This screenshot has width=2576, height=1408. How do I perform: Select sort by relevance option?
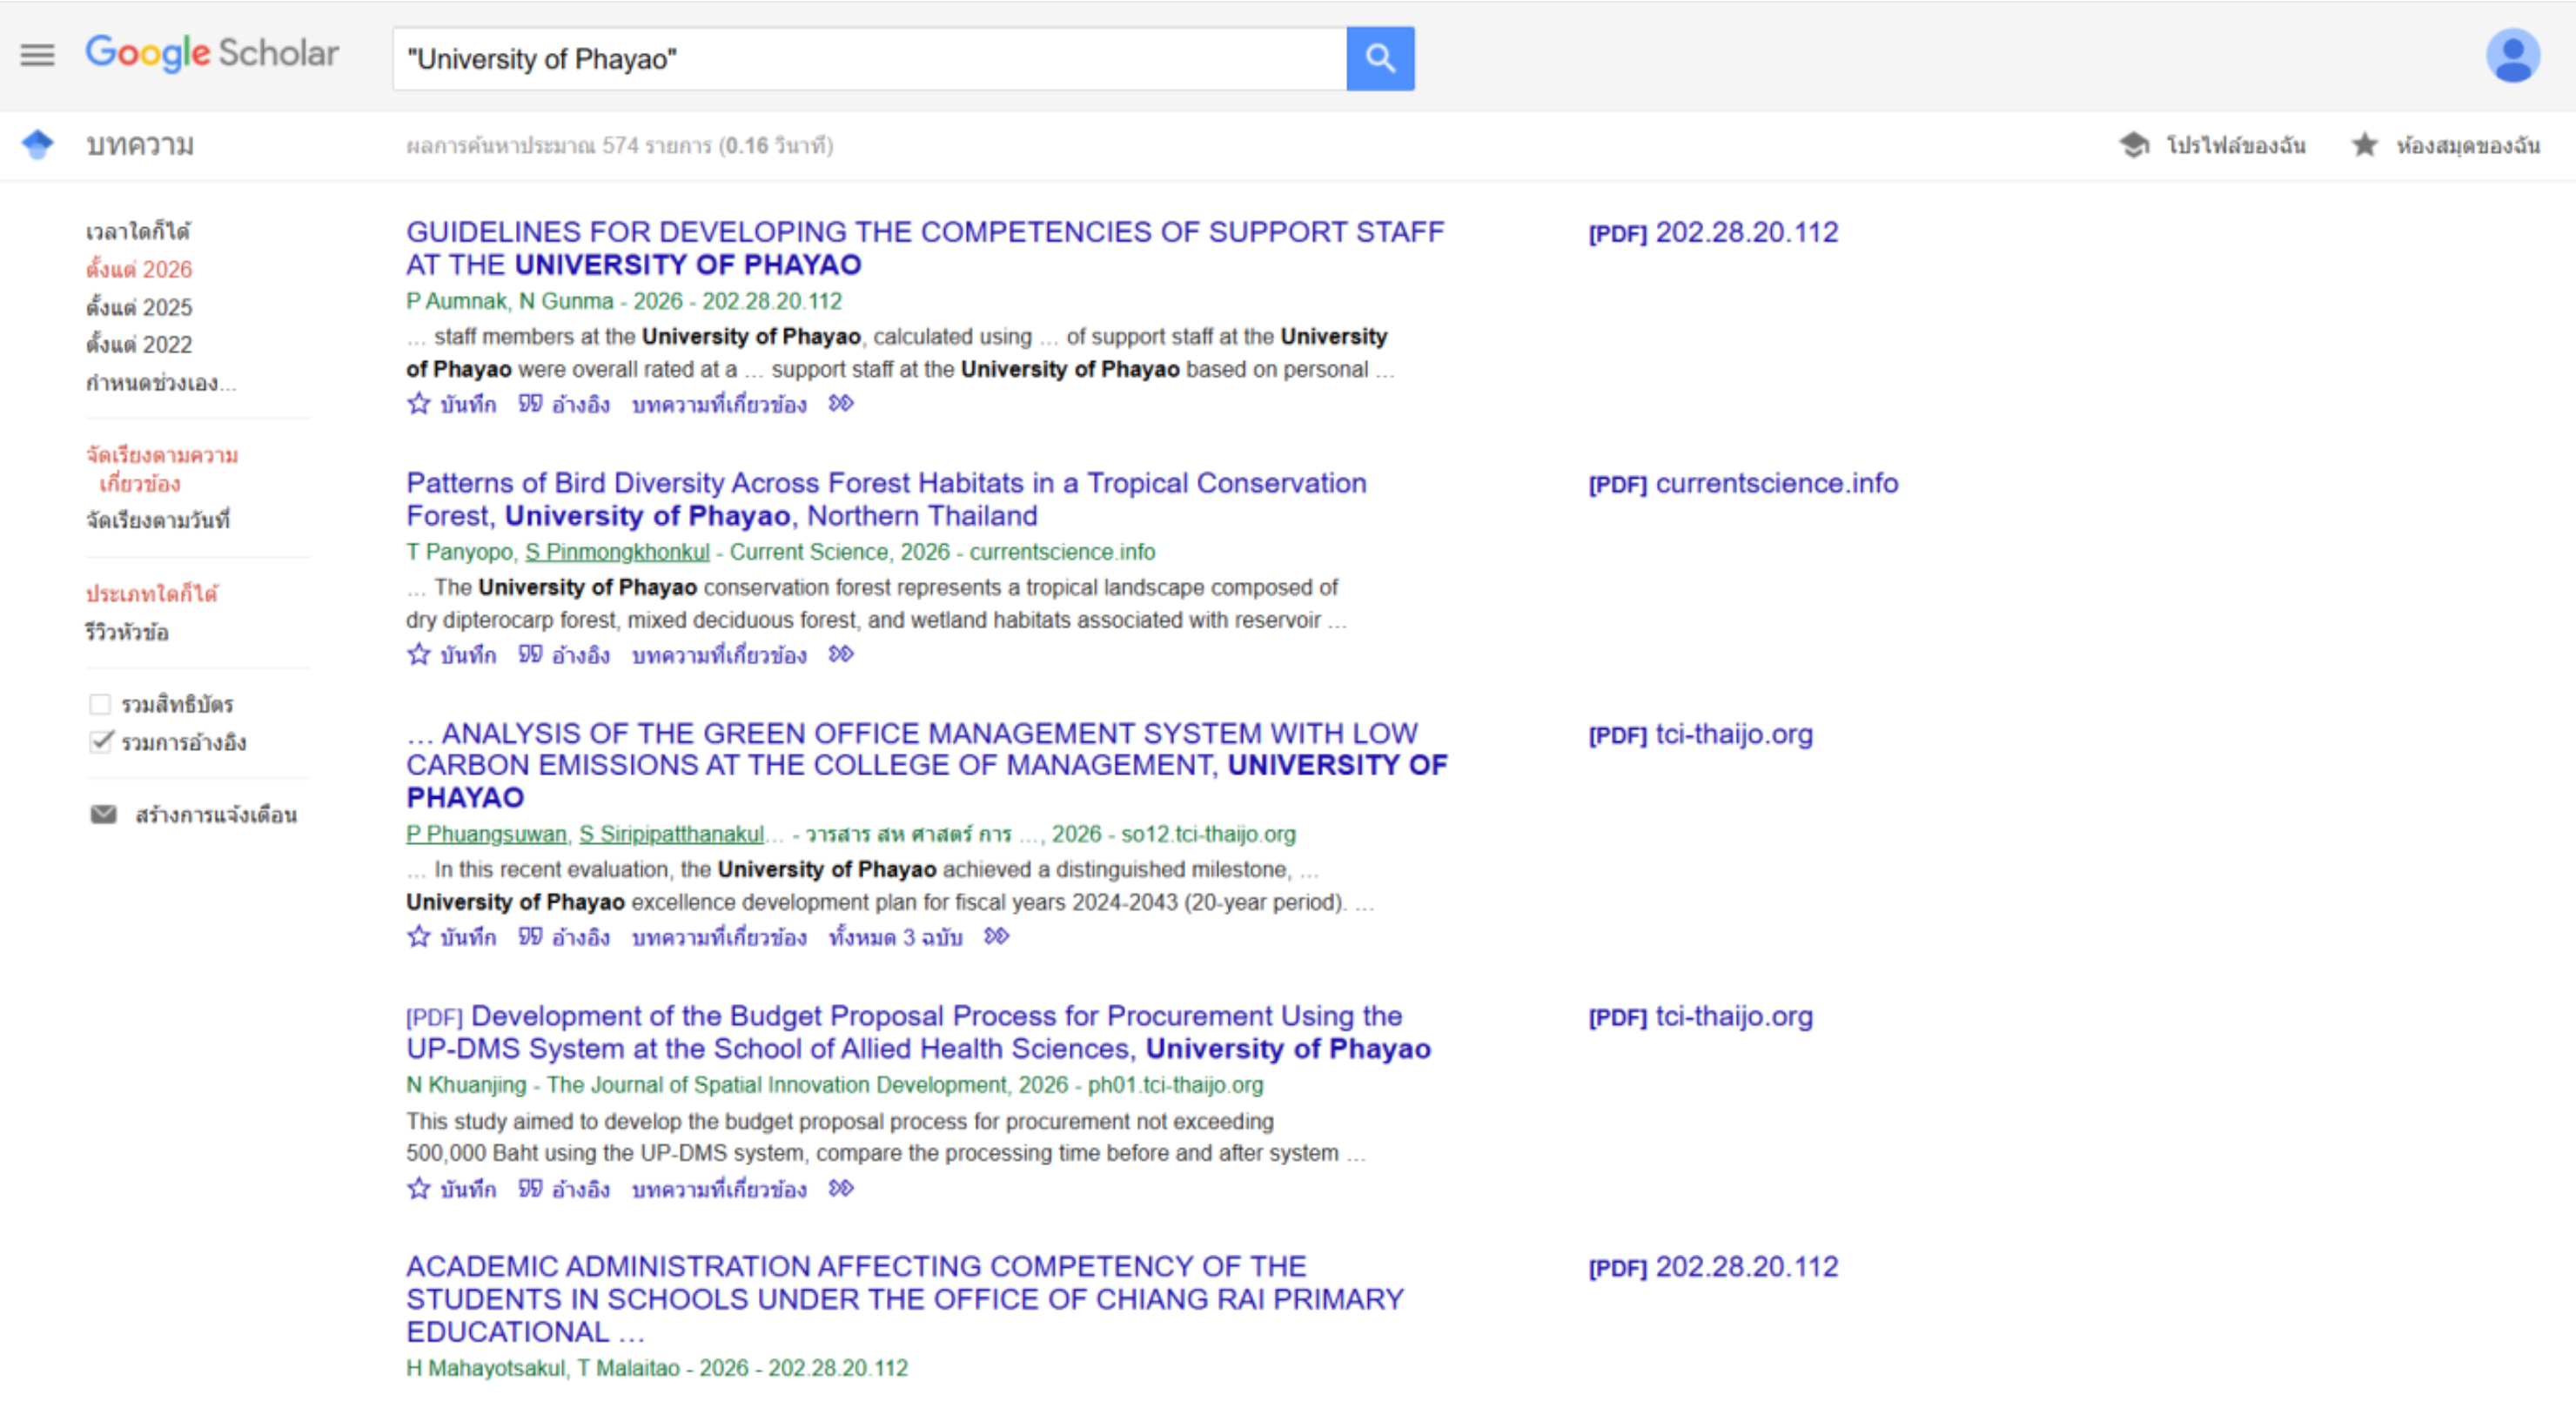point(162,469)
